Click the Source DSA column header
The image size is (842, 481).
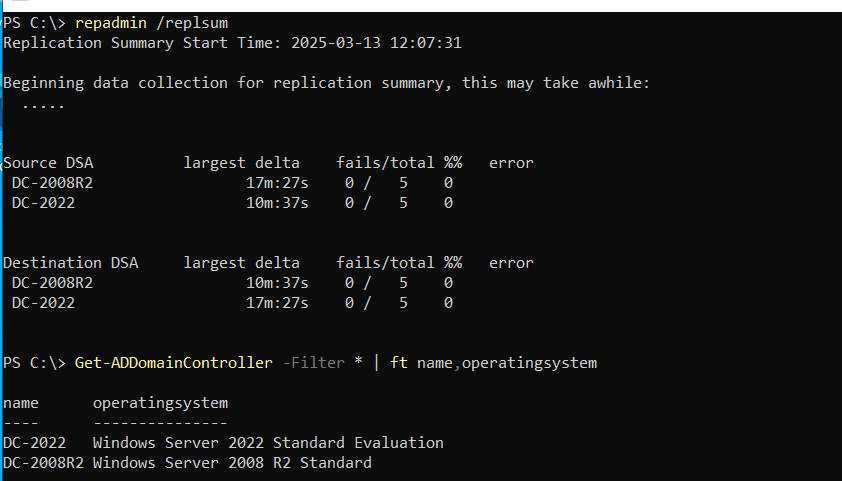[48, 163]
